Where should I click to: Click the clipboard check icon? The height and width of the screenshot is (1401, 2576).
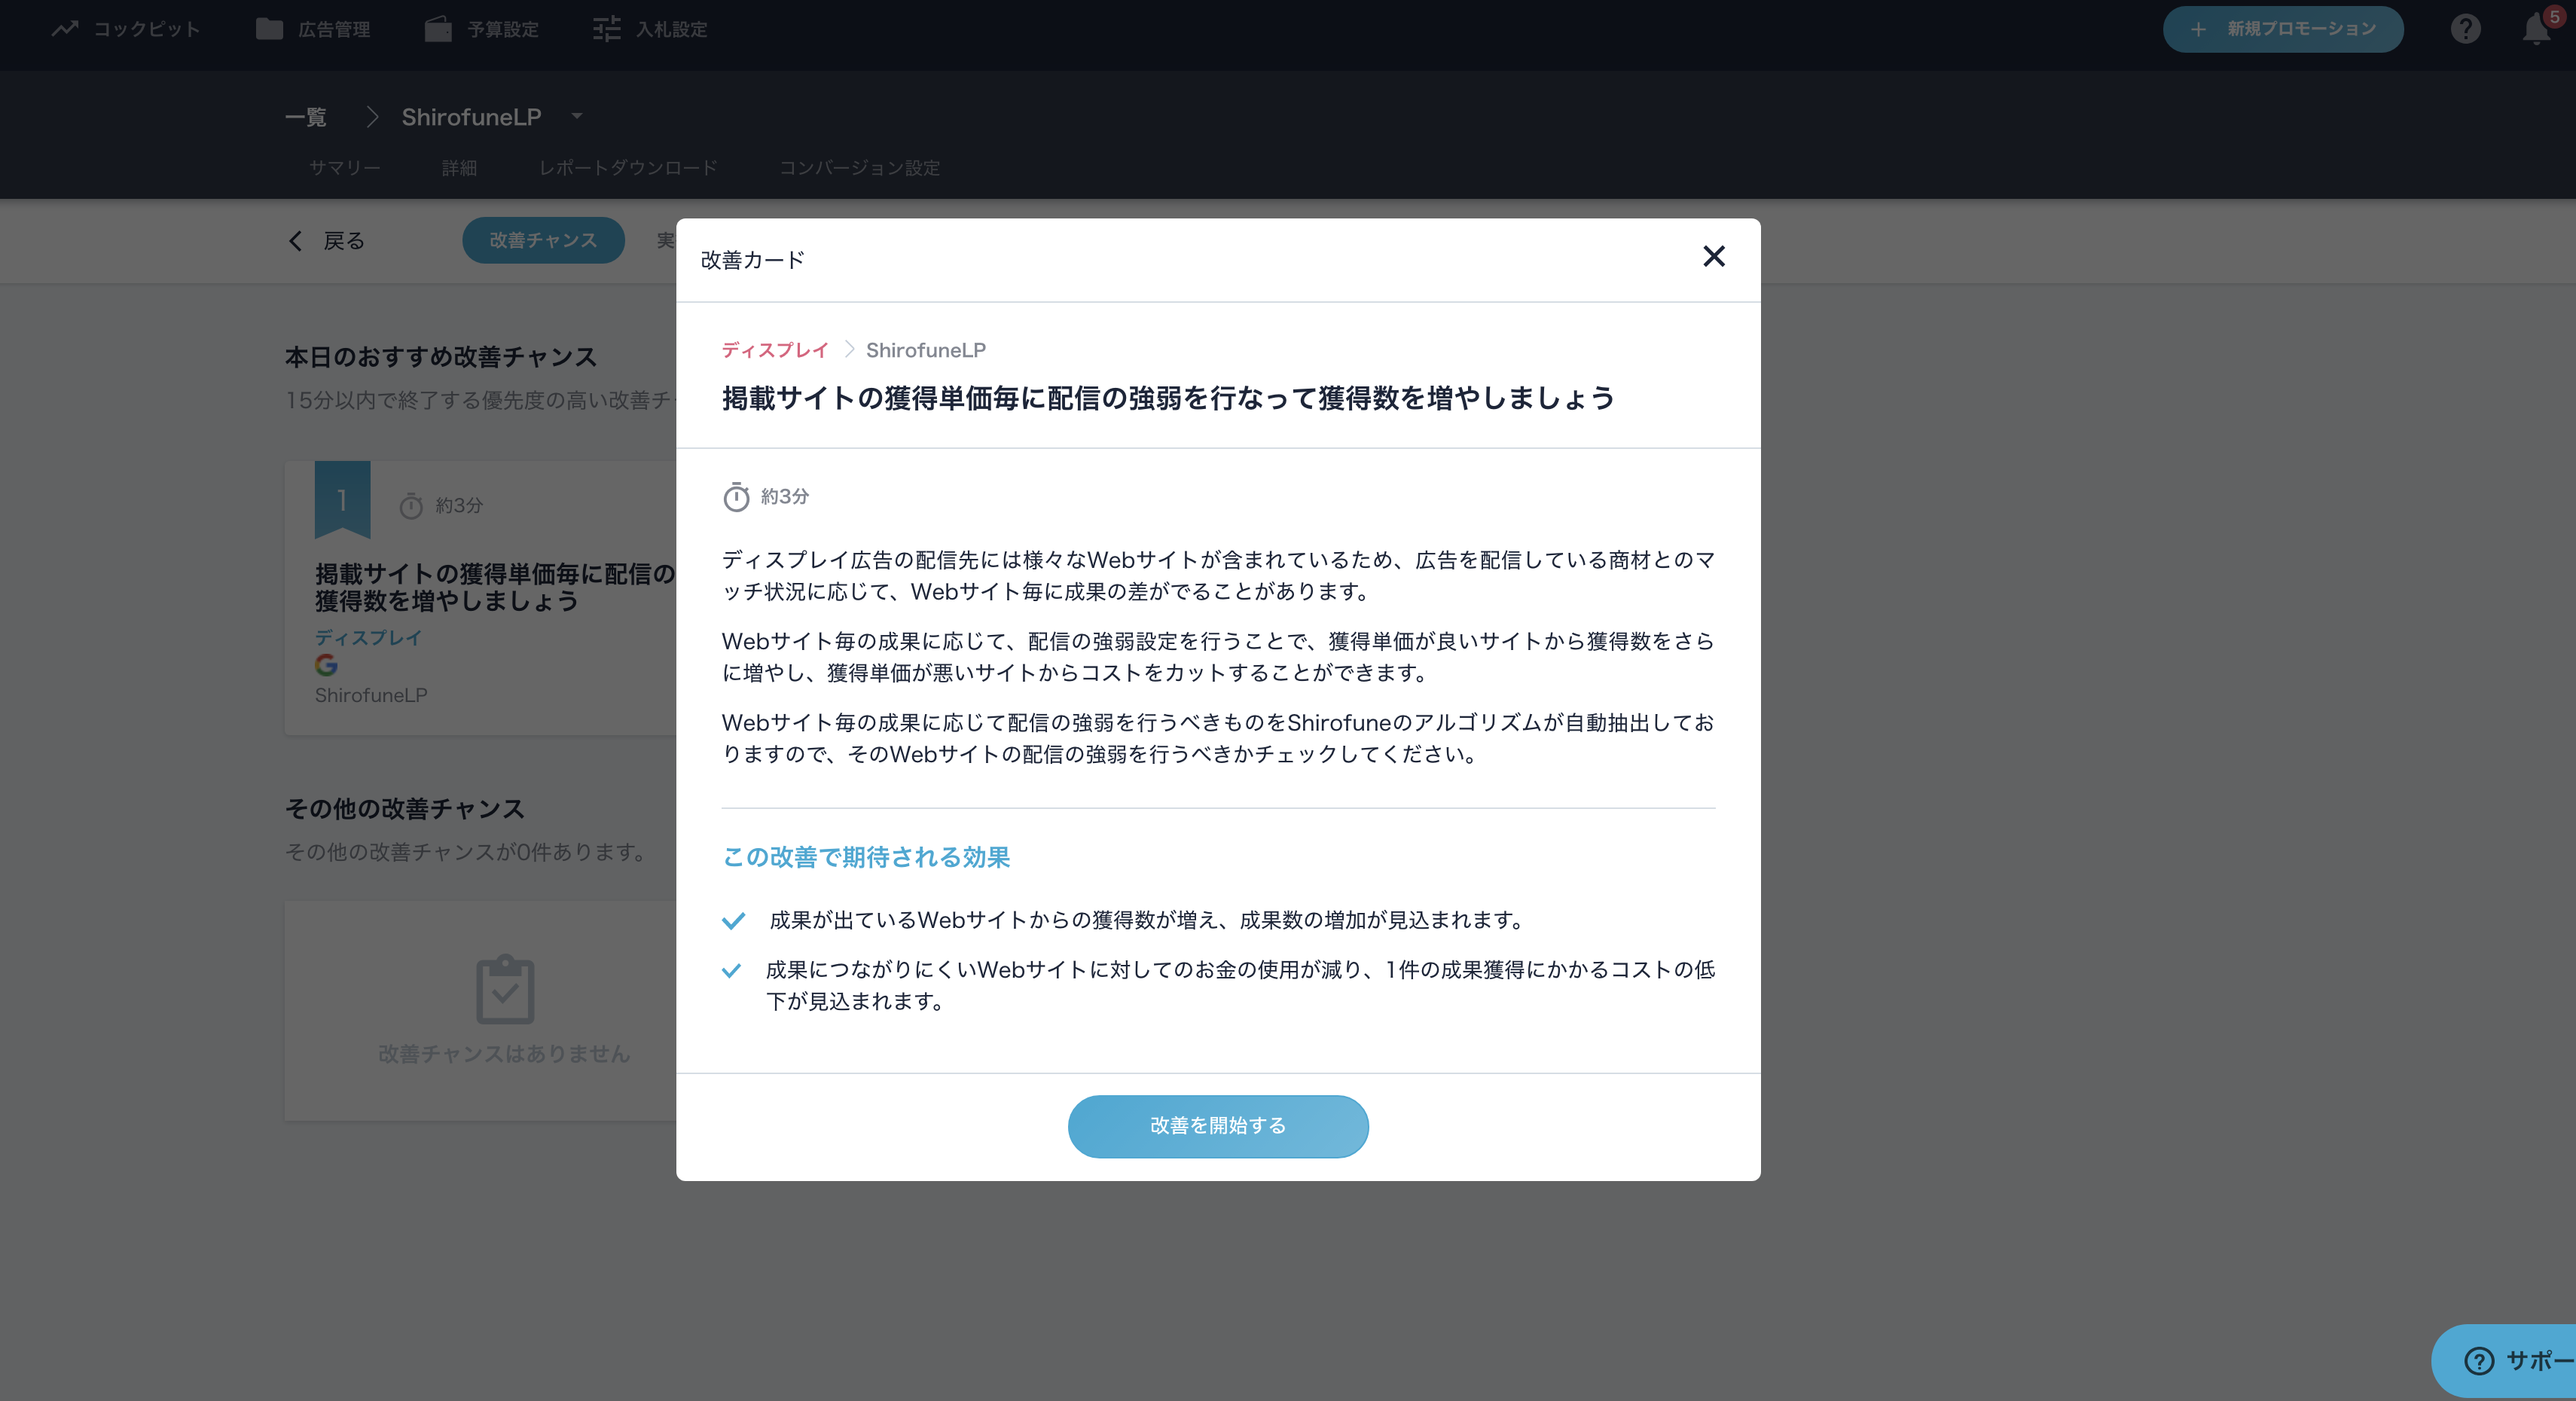point(505,989)
